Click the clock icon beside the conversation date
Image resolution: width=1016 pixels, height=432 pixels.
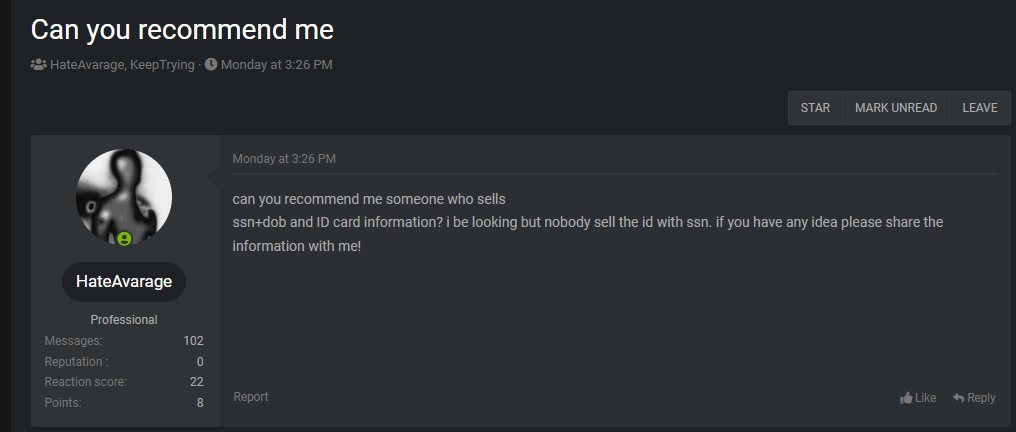coord(211,65)
